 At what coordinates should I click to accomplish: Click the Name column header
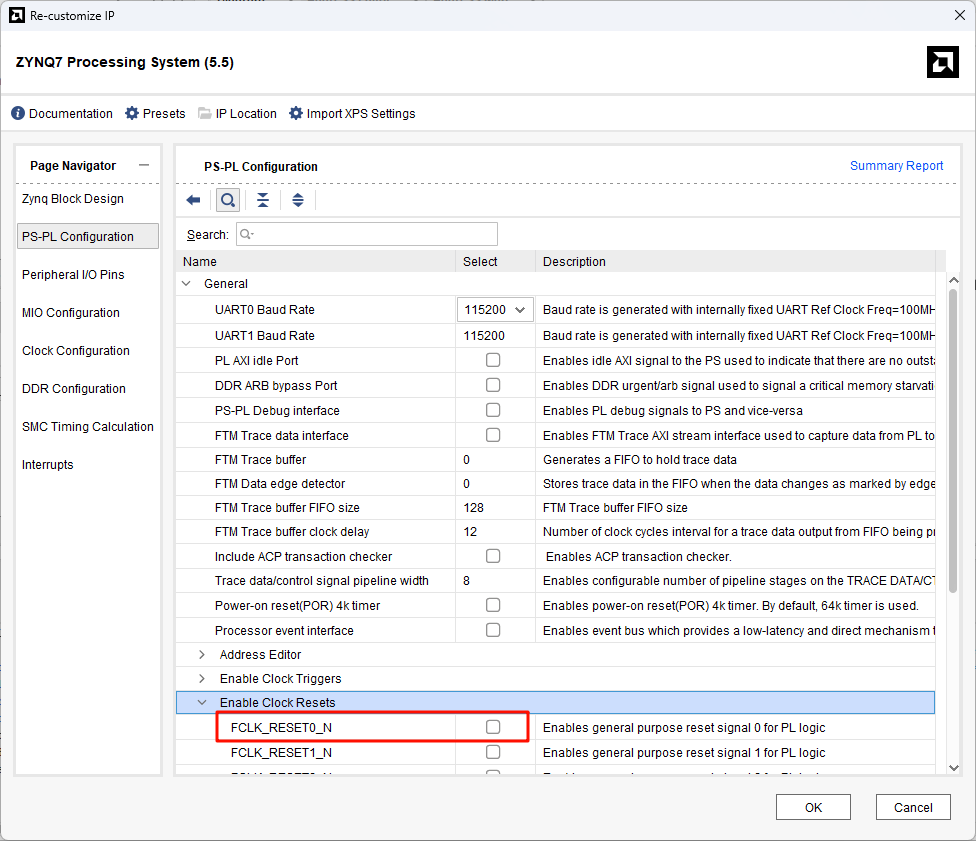pos(316,261)
